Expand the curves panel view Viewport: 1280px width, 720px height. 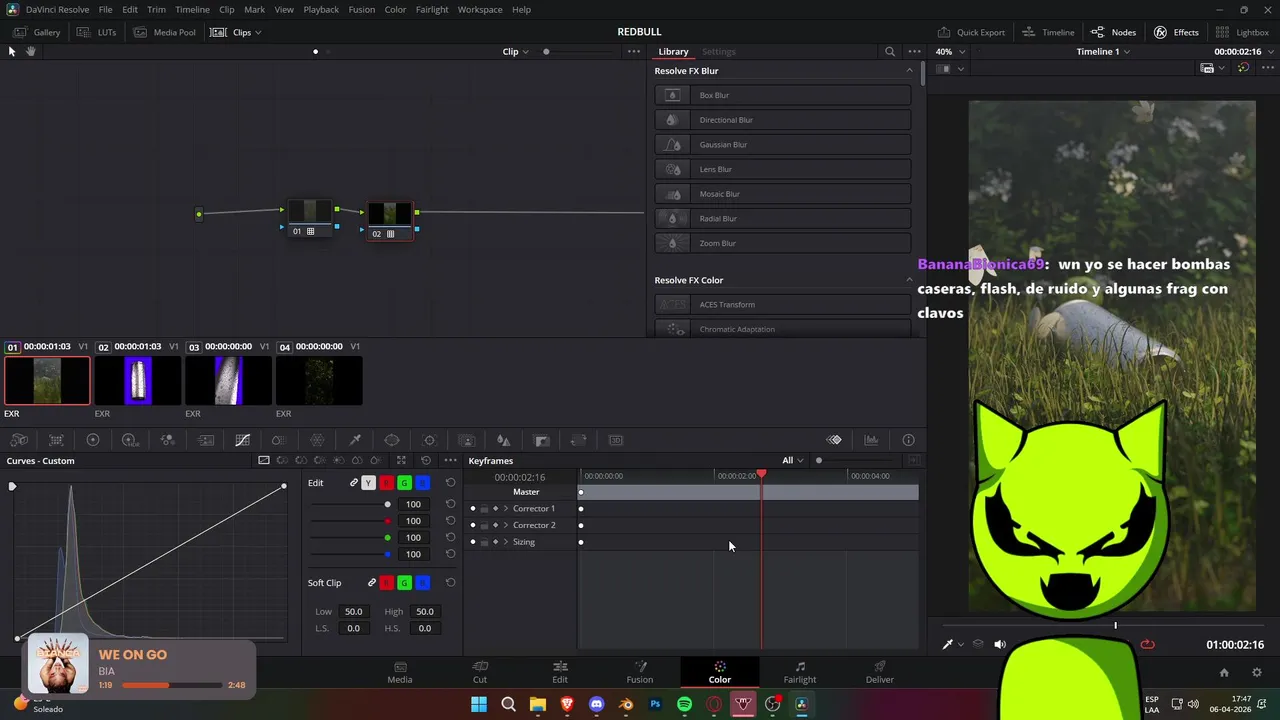(x=401, y=460)
